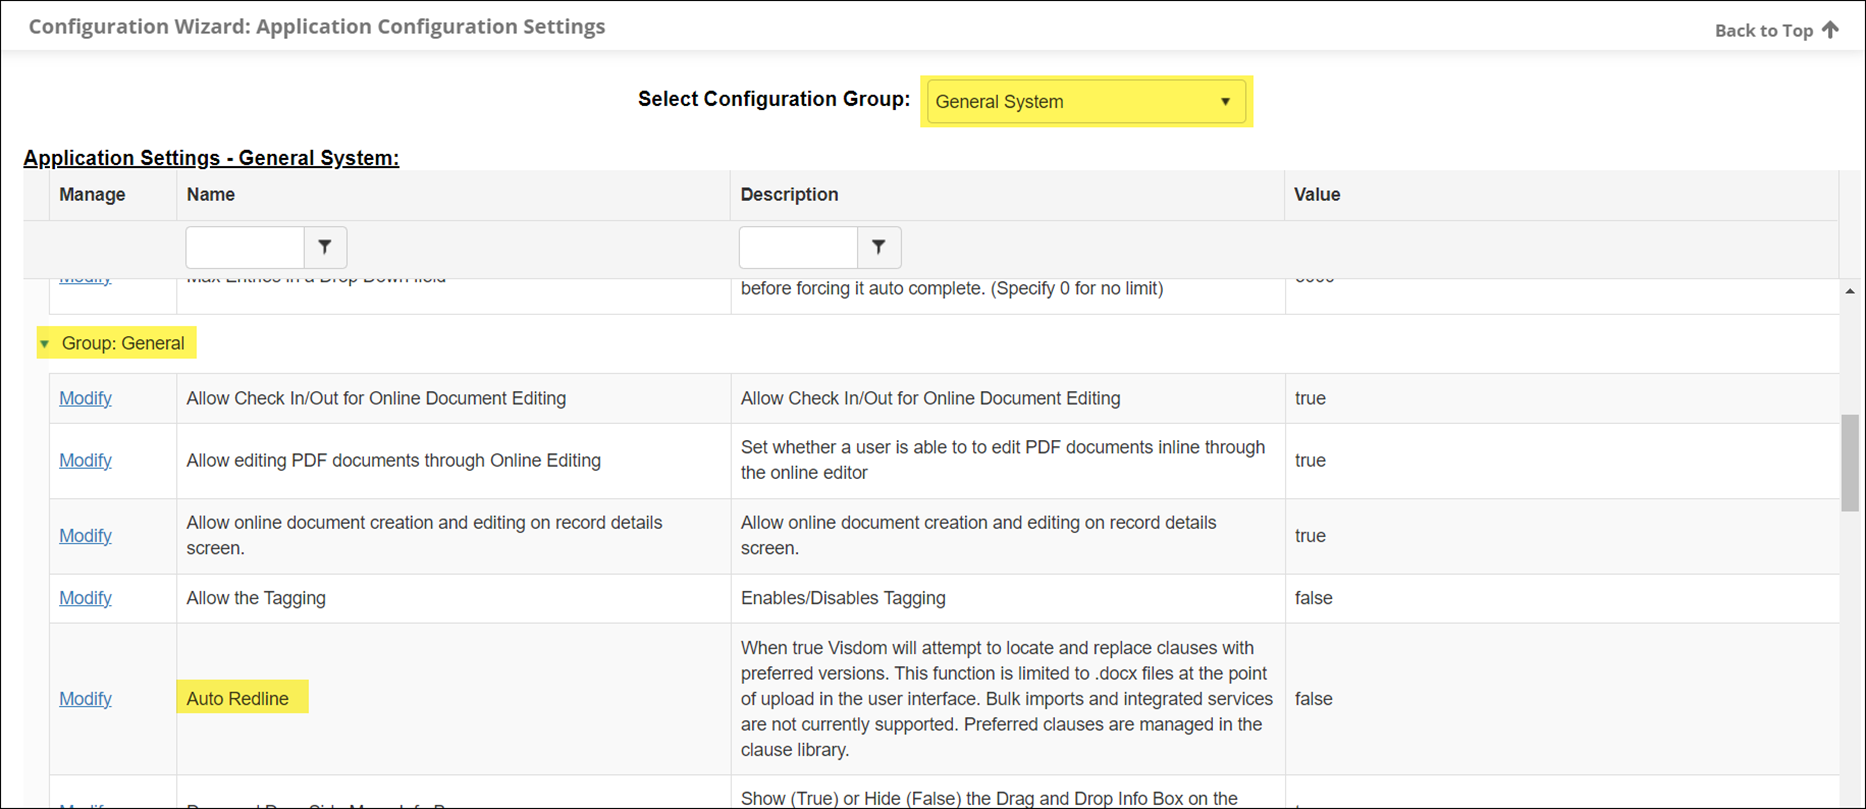Image resolution: width=1866 pixels, height=809 pixels.
Task: Click the Enables/Disables Tagging description cell
Action: (x=1008, y=598)
